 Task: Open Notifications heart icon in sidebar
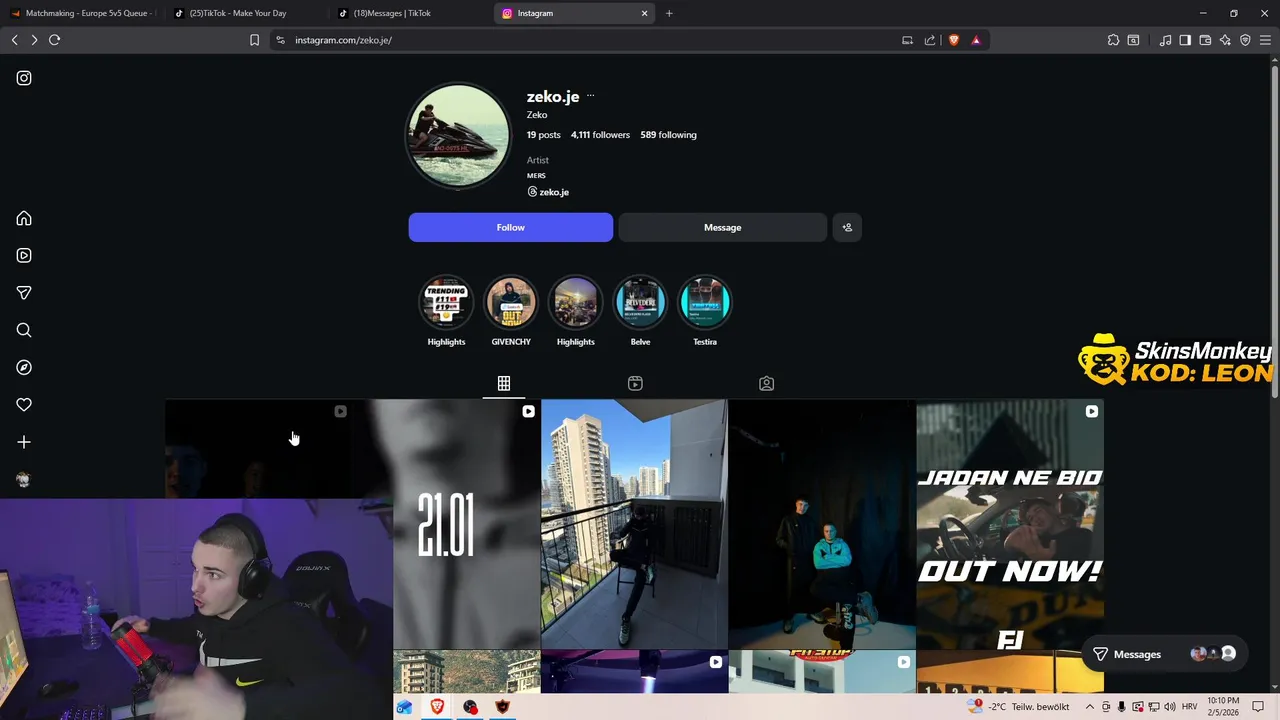click(x=24, y=405)
